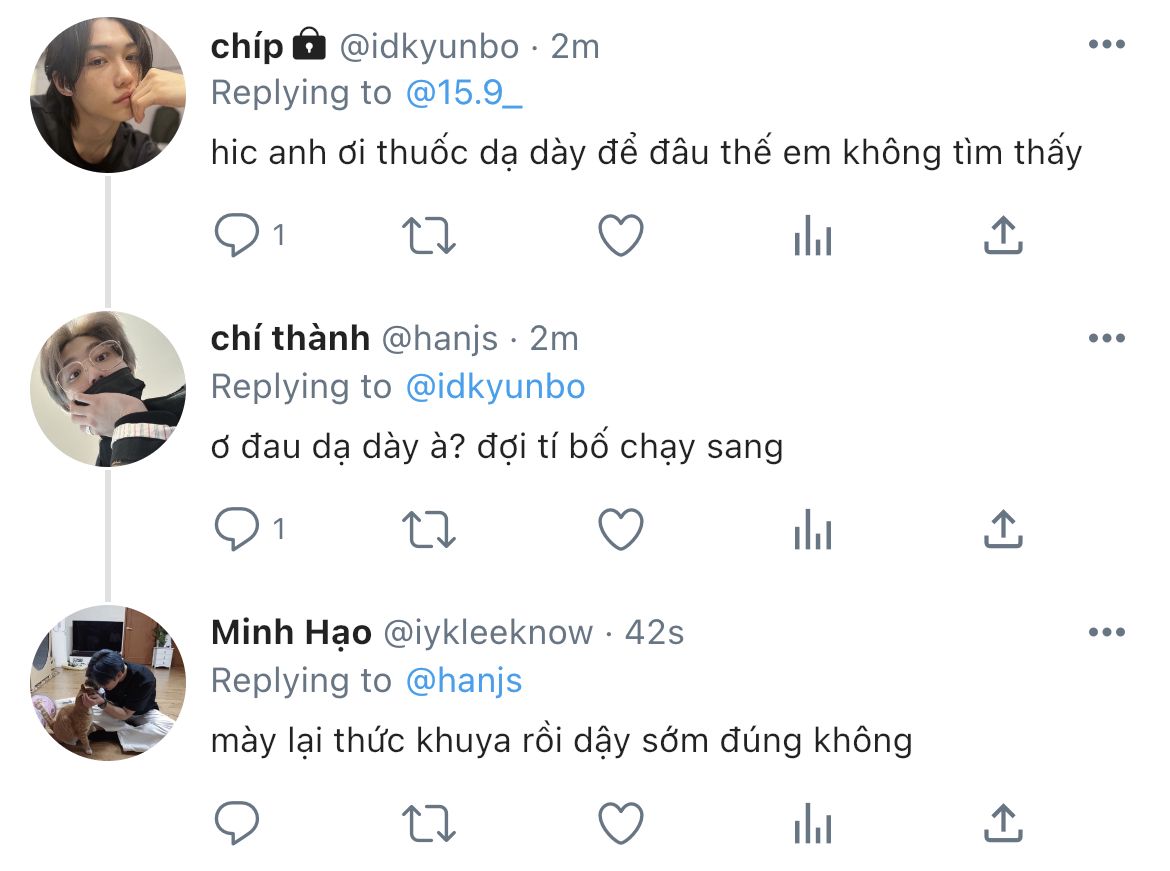Retweet chíp's tweet
Screen dimensions: 1170x871
[428, 236]
